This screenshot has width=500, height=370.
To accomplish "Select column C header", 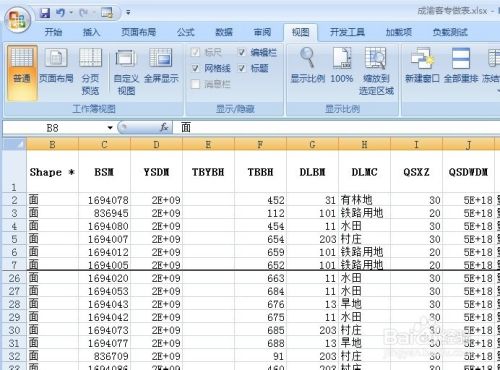I will point(104,144).
